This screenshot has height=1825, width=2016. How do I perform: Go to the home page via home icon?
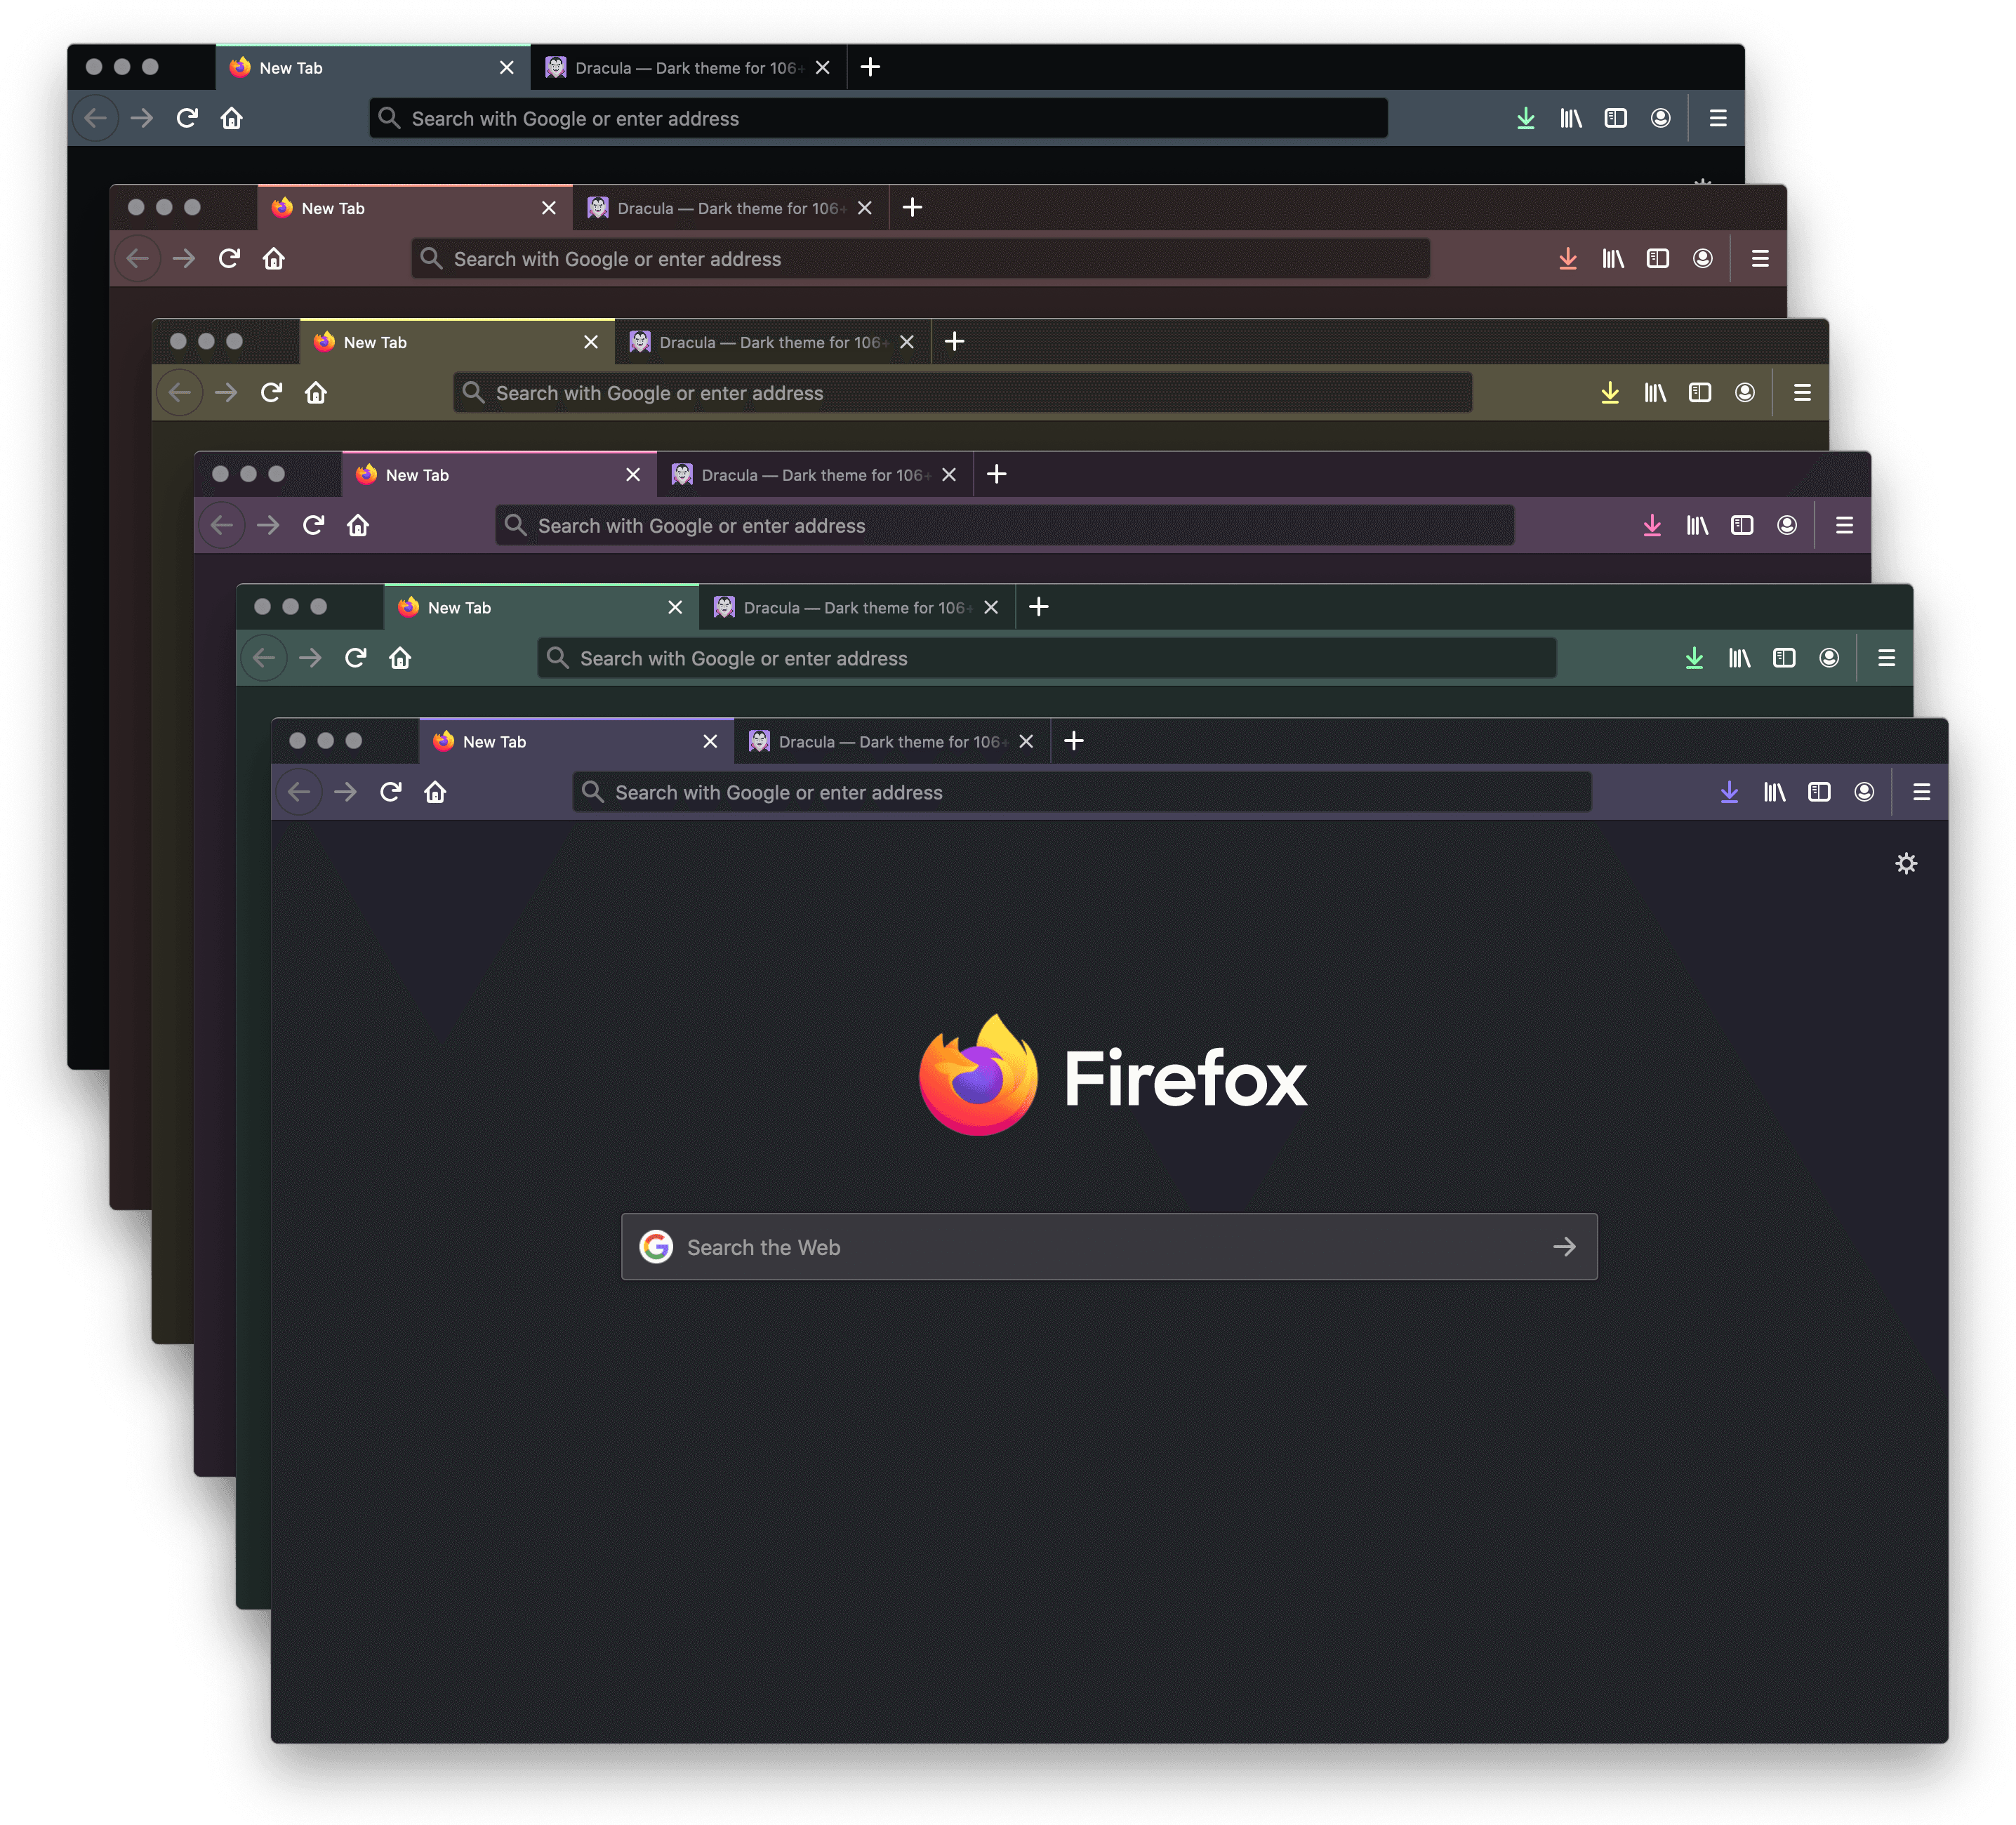click(x=435, y=791)
